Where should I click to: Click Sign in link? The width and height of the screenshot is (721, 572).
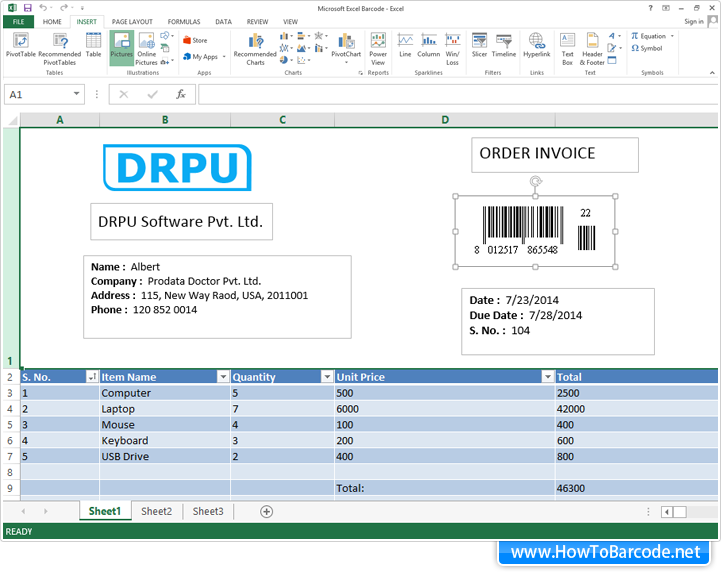click(693, 21)
